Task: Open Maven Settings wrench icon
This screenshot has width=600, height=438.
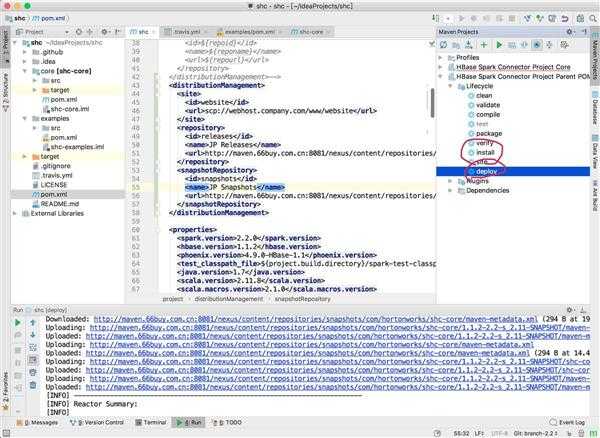Action: pyautogui.click(x=564, y=45)
